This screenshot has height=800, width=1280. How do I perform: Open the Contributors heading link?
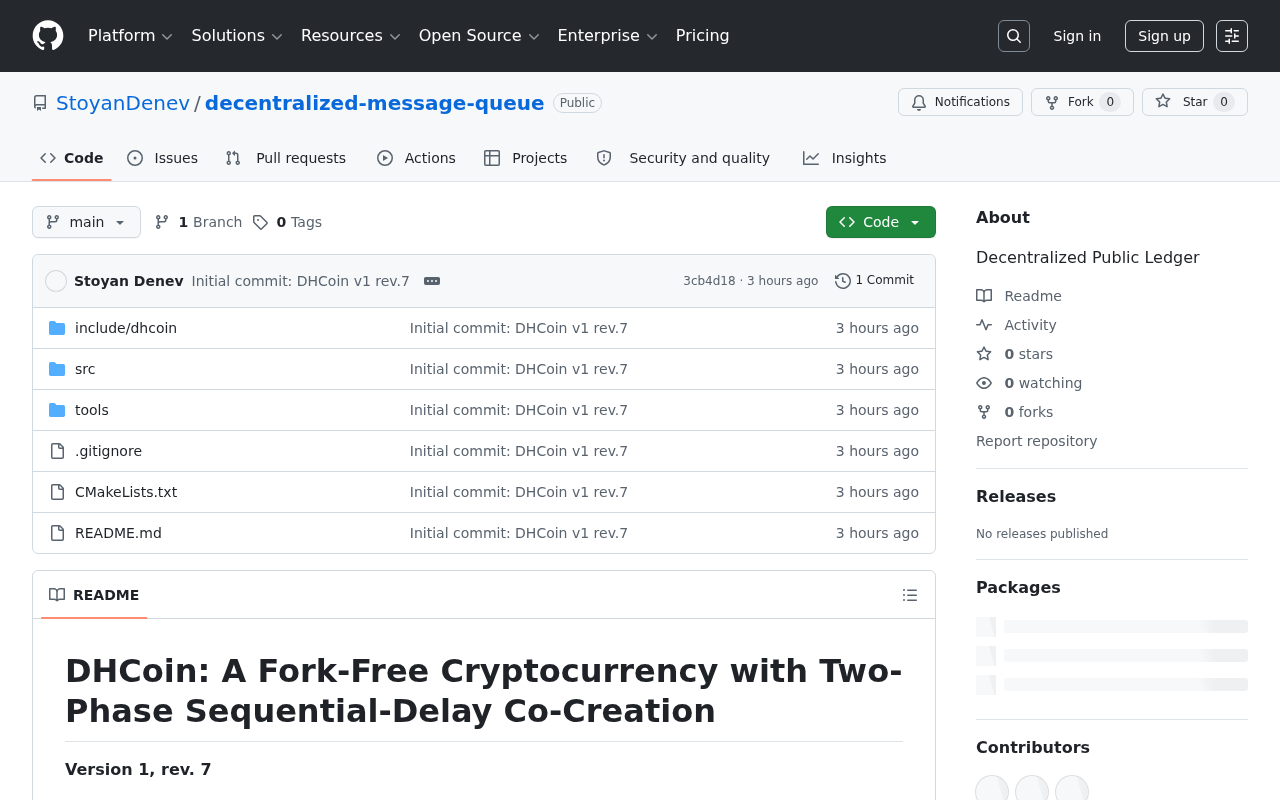[x=1033, y=748]
